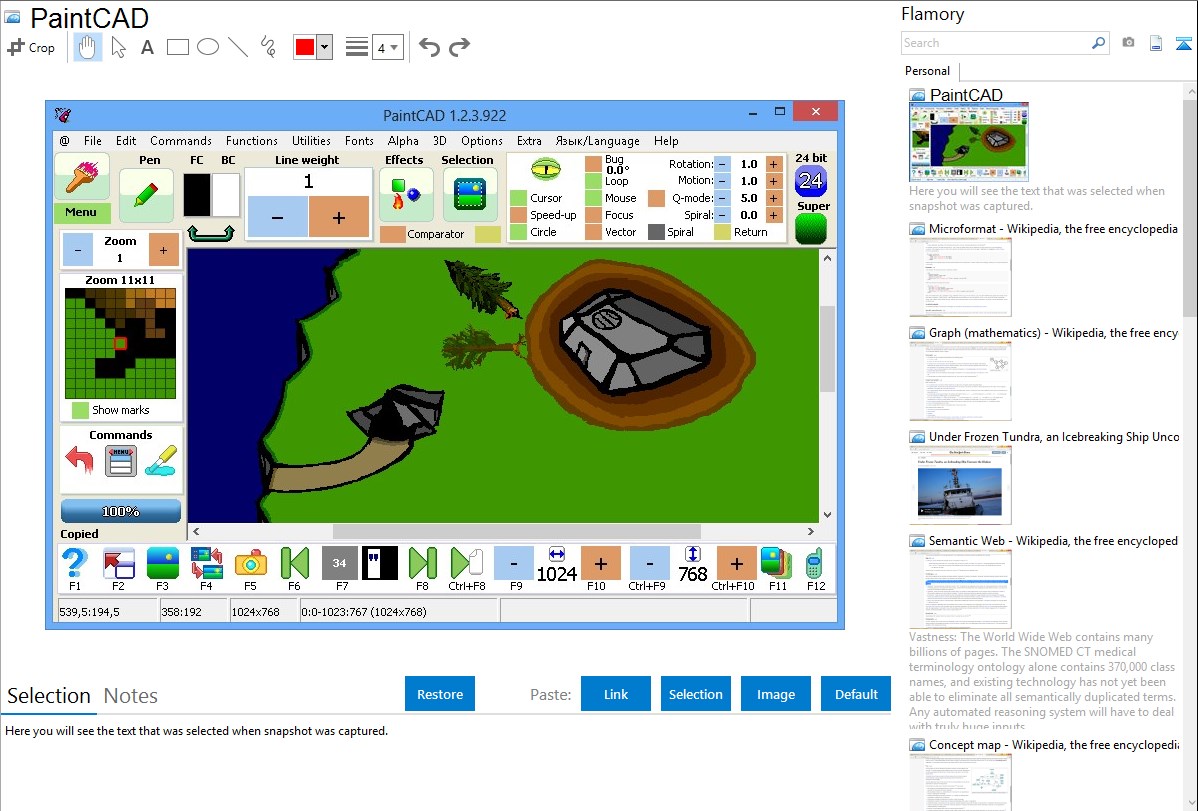Toggle the Mouse option
1198x811 pixels.
point(594,198)
